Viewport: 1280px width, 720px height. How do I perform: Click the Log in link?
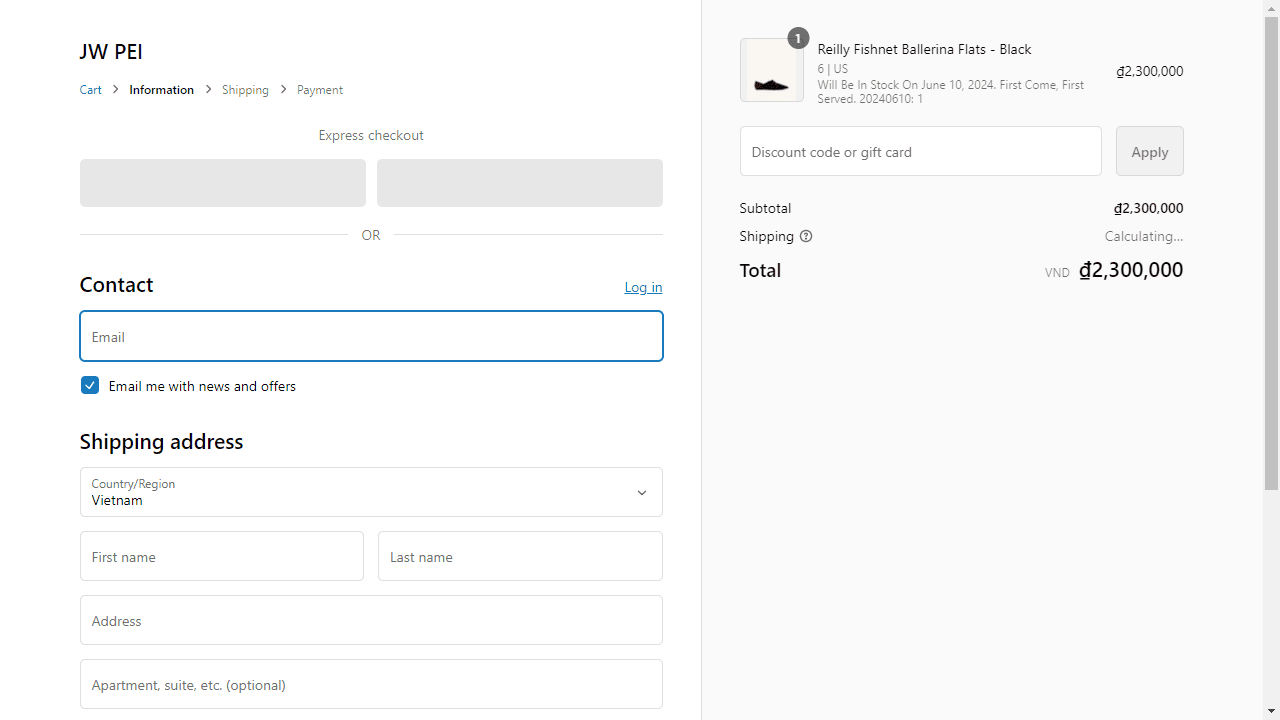point(643,287)
